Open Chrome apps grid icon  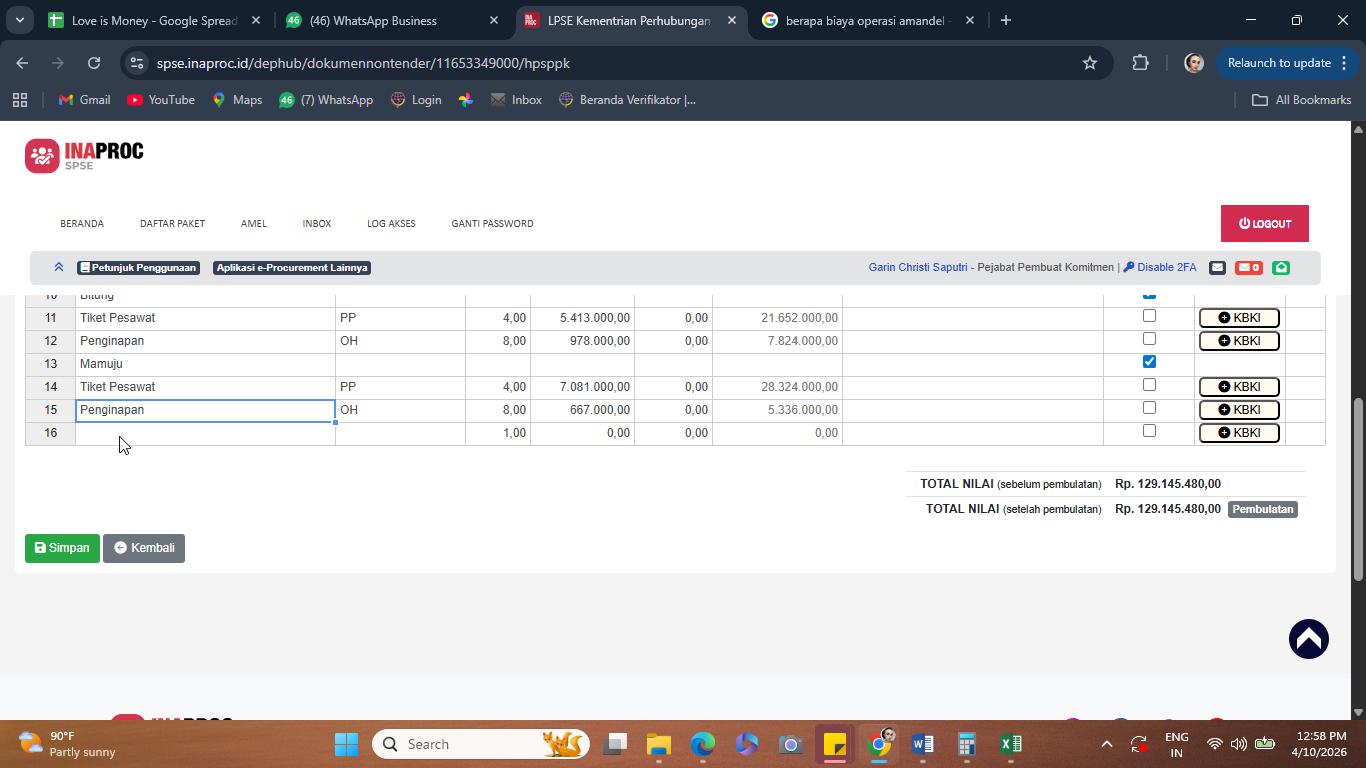tap(19, 100)
